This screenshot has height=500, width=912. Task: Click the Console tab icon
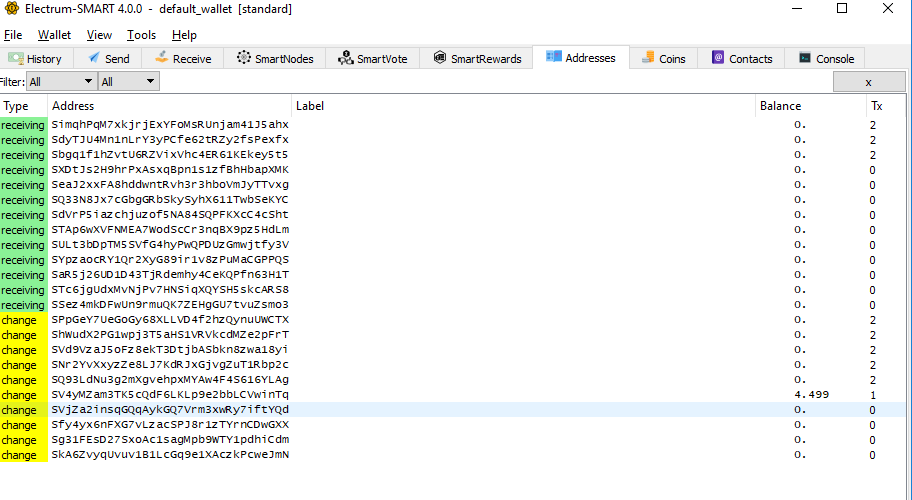805,58
